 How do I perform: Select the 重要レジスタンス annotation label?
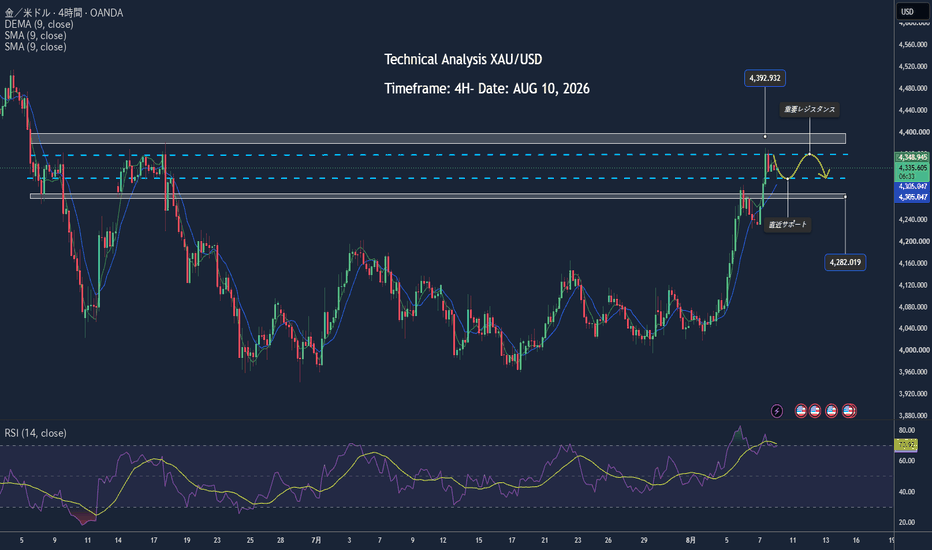(809, 109)
